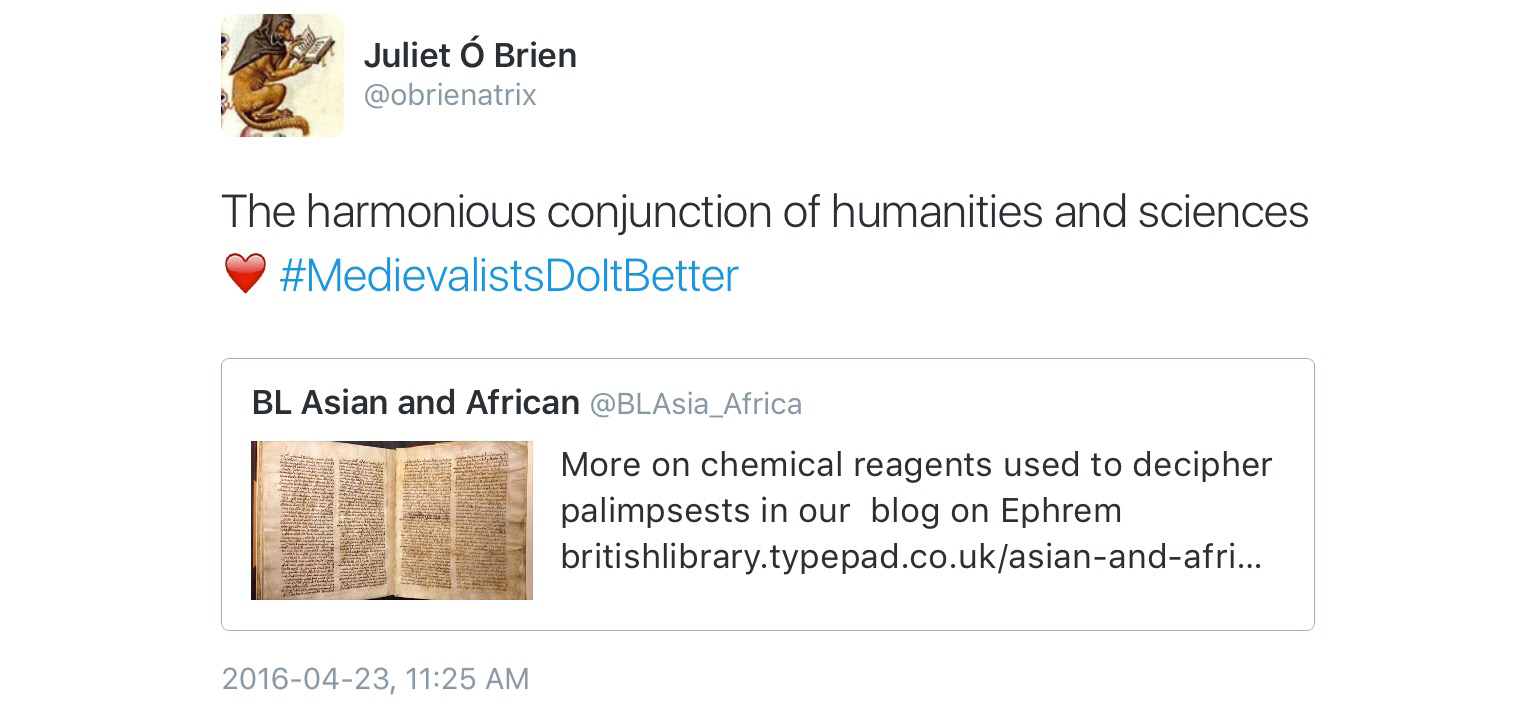This screenshot has height=713, width=1536.
Task: Open the BL Asian and African name
Action: pyautogui.click(x=415, y=402)
